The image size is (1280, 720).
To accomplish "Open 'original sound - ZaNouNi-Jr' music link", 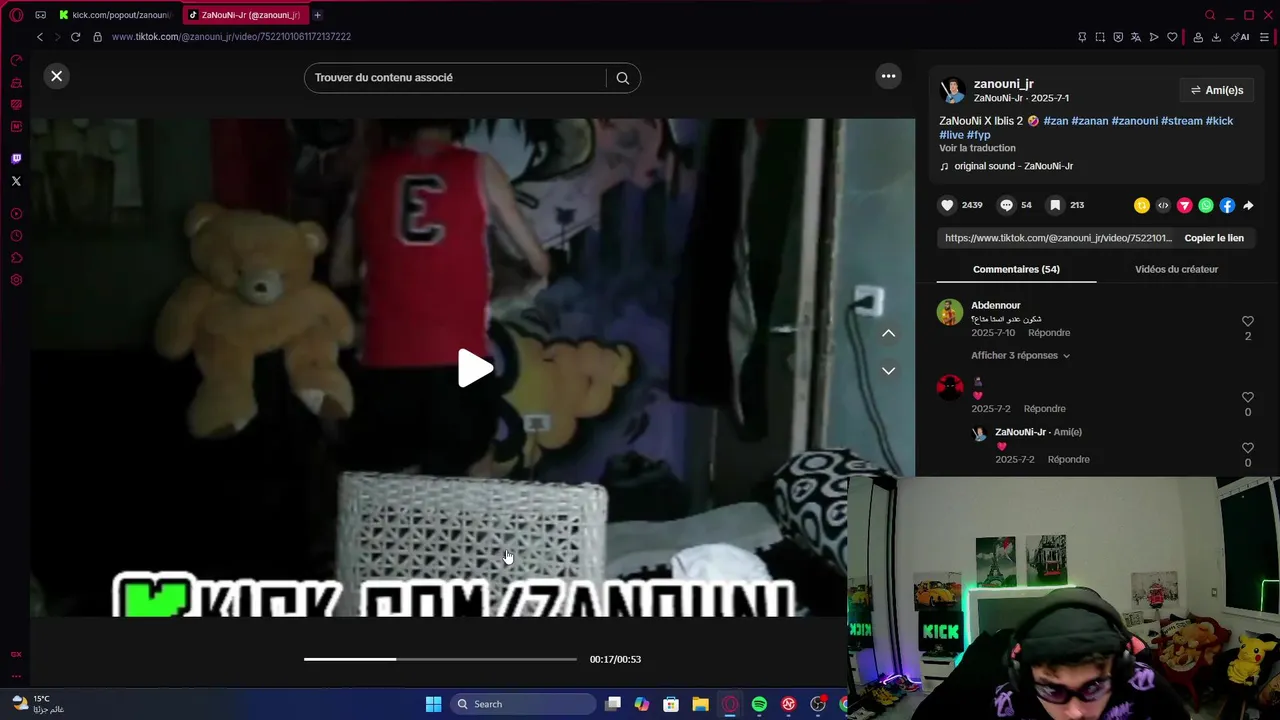I will 1013,166.
